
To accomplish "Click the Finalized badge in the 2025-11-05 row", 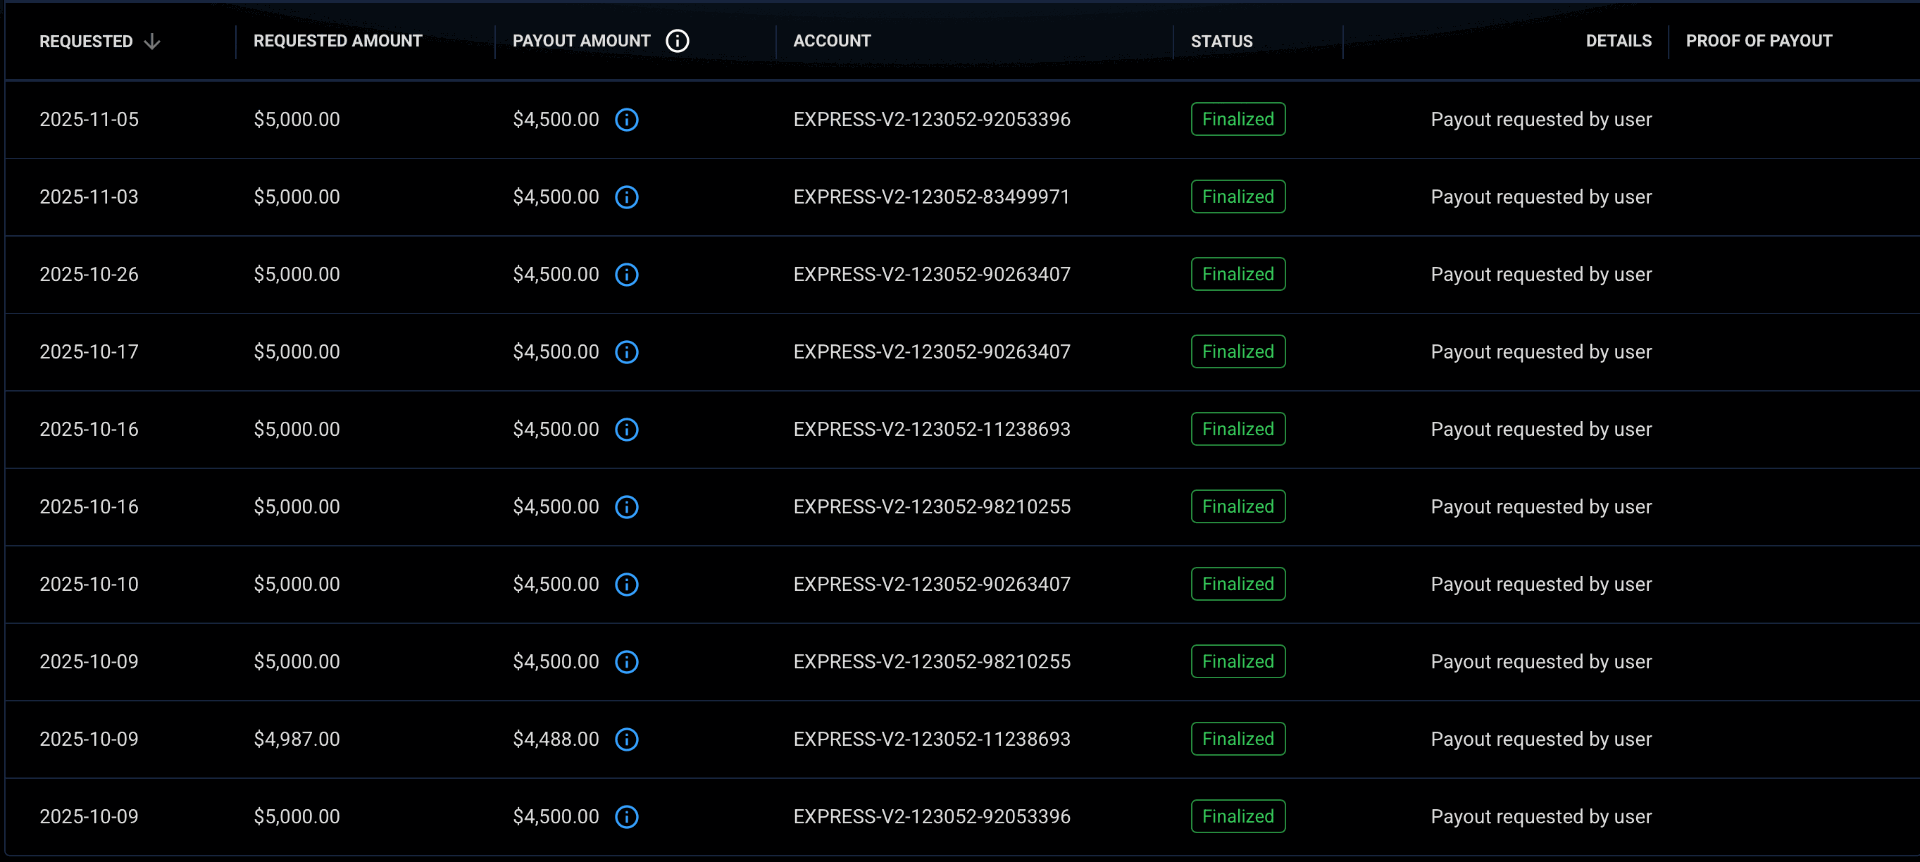I will coord(1238,119).
